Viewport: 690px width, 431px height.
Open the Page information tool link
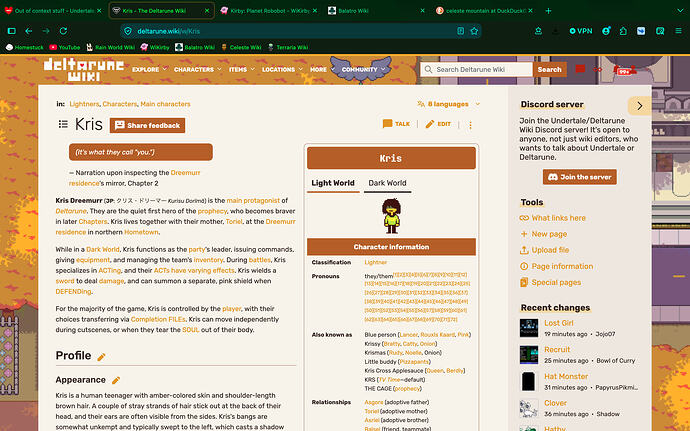point(556,266)
